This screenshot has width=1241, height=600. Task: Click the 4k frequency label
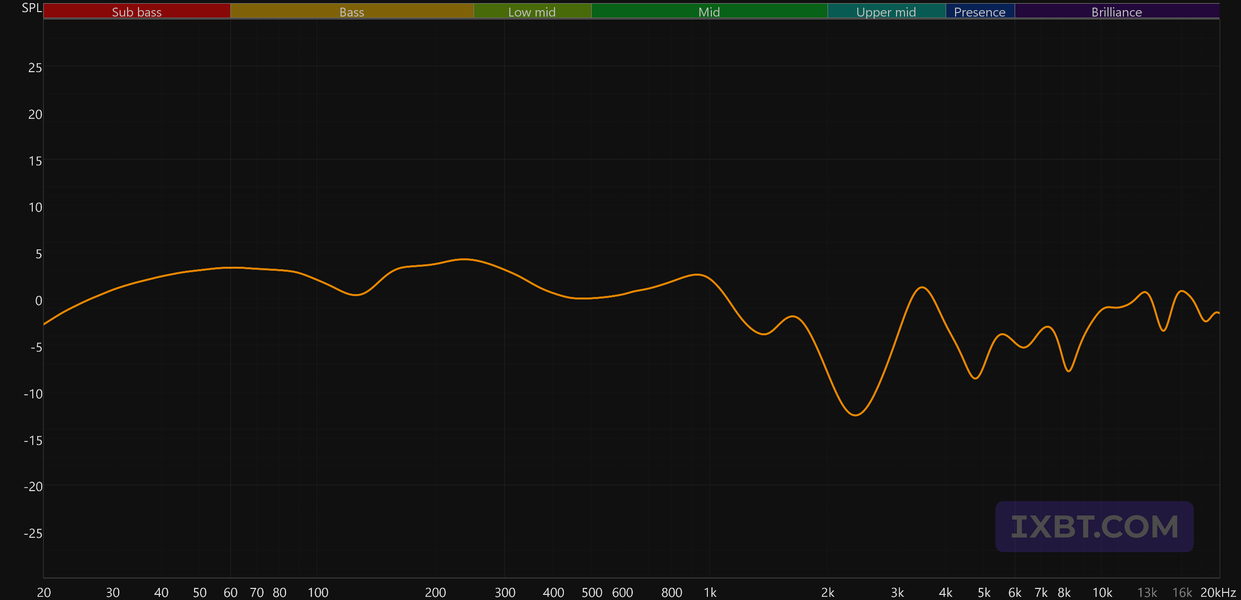(946, 592)
